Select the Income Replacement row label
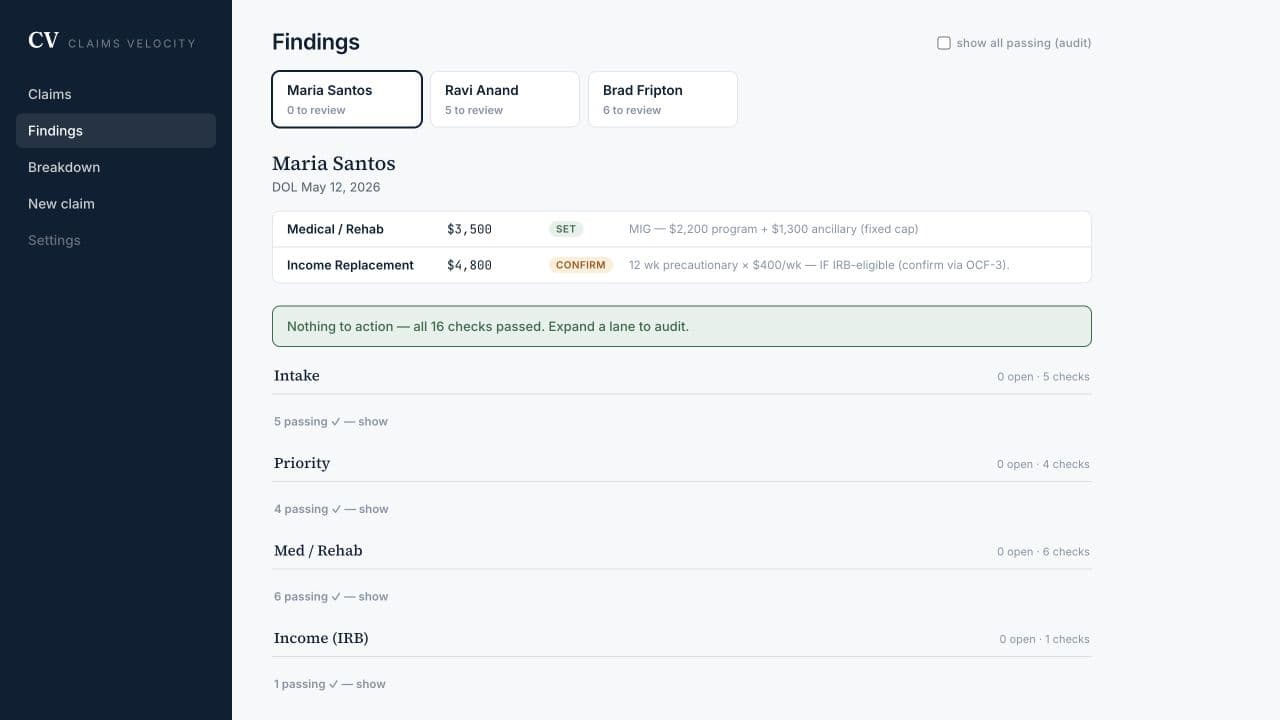Image resolution: width=1280 pixels, height=720 pixels. coord(350,265)
